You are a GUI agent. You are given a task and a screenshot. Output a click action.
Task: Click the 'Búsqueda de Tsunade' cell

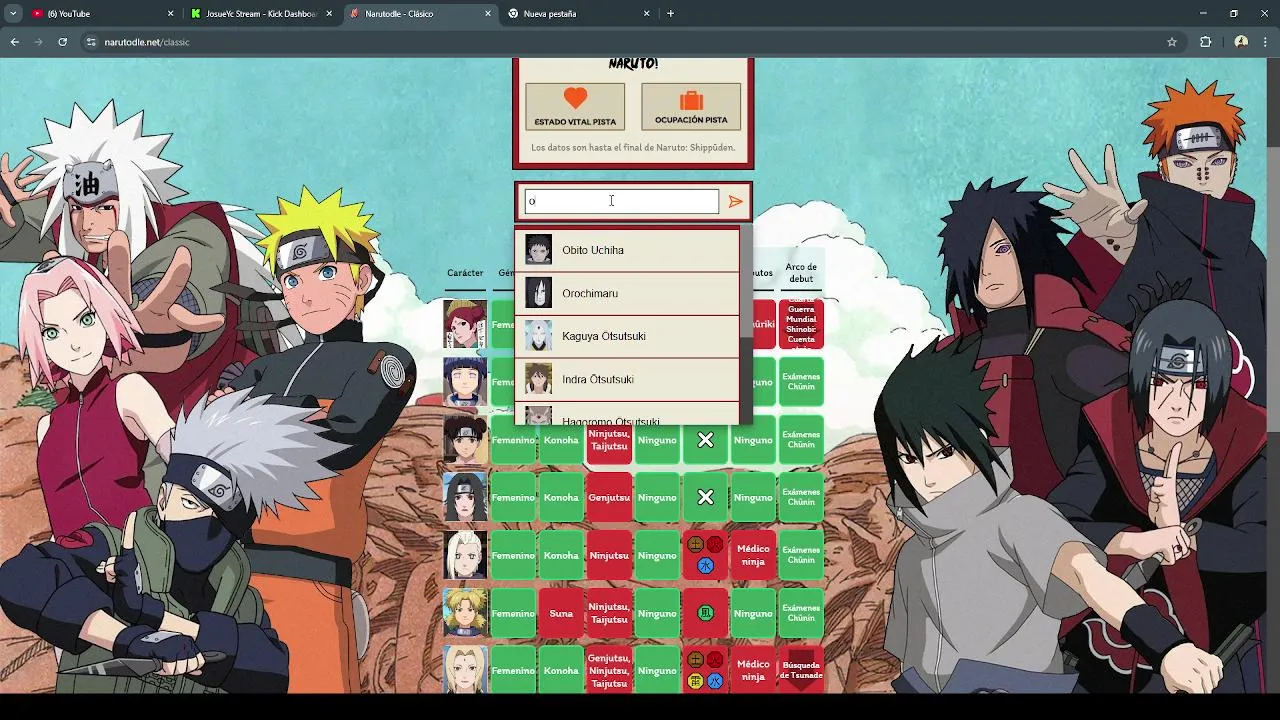click(801, 671)
